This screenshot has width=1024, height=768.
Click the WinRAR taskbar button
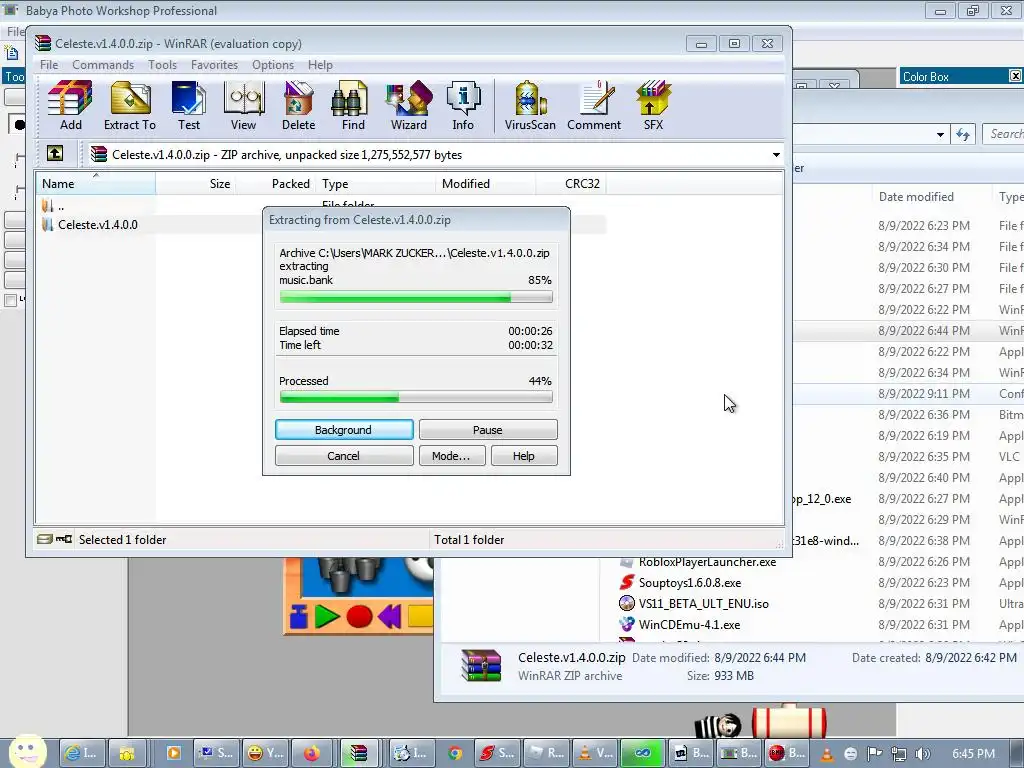point(359,753)
